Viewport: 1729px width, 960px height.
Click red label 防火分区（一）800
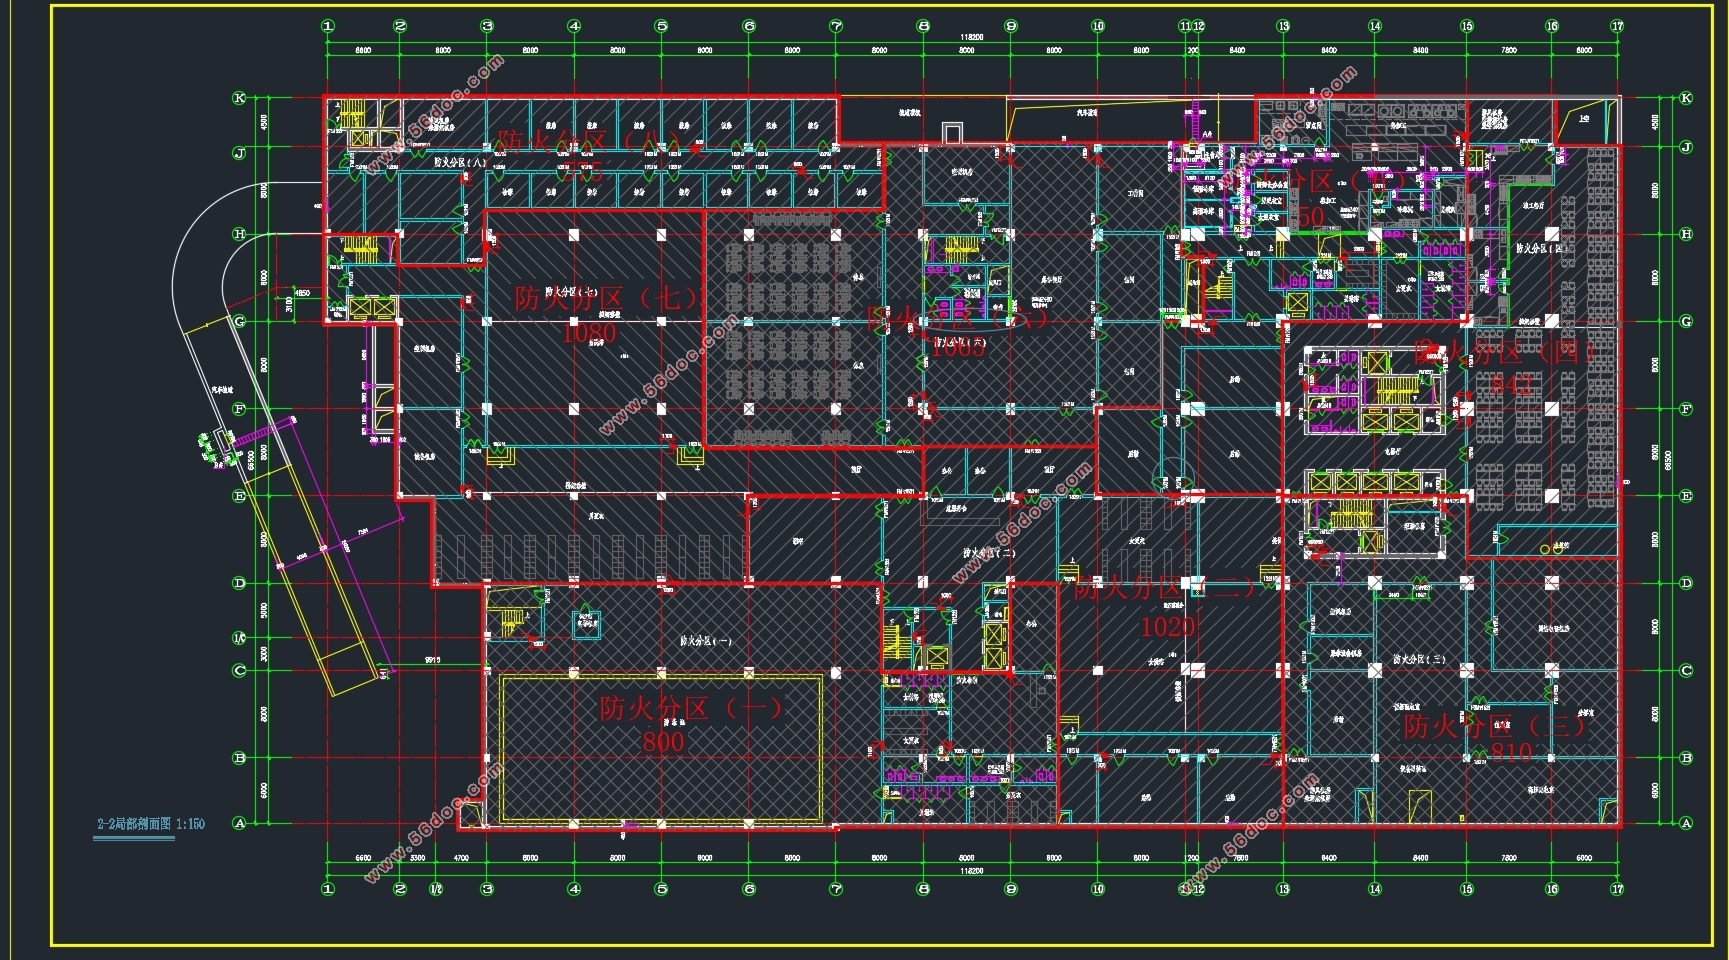690,724
